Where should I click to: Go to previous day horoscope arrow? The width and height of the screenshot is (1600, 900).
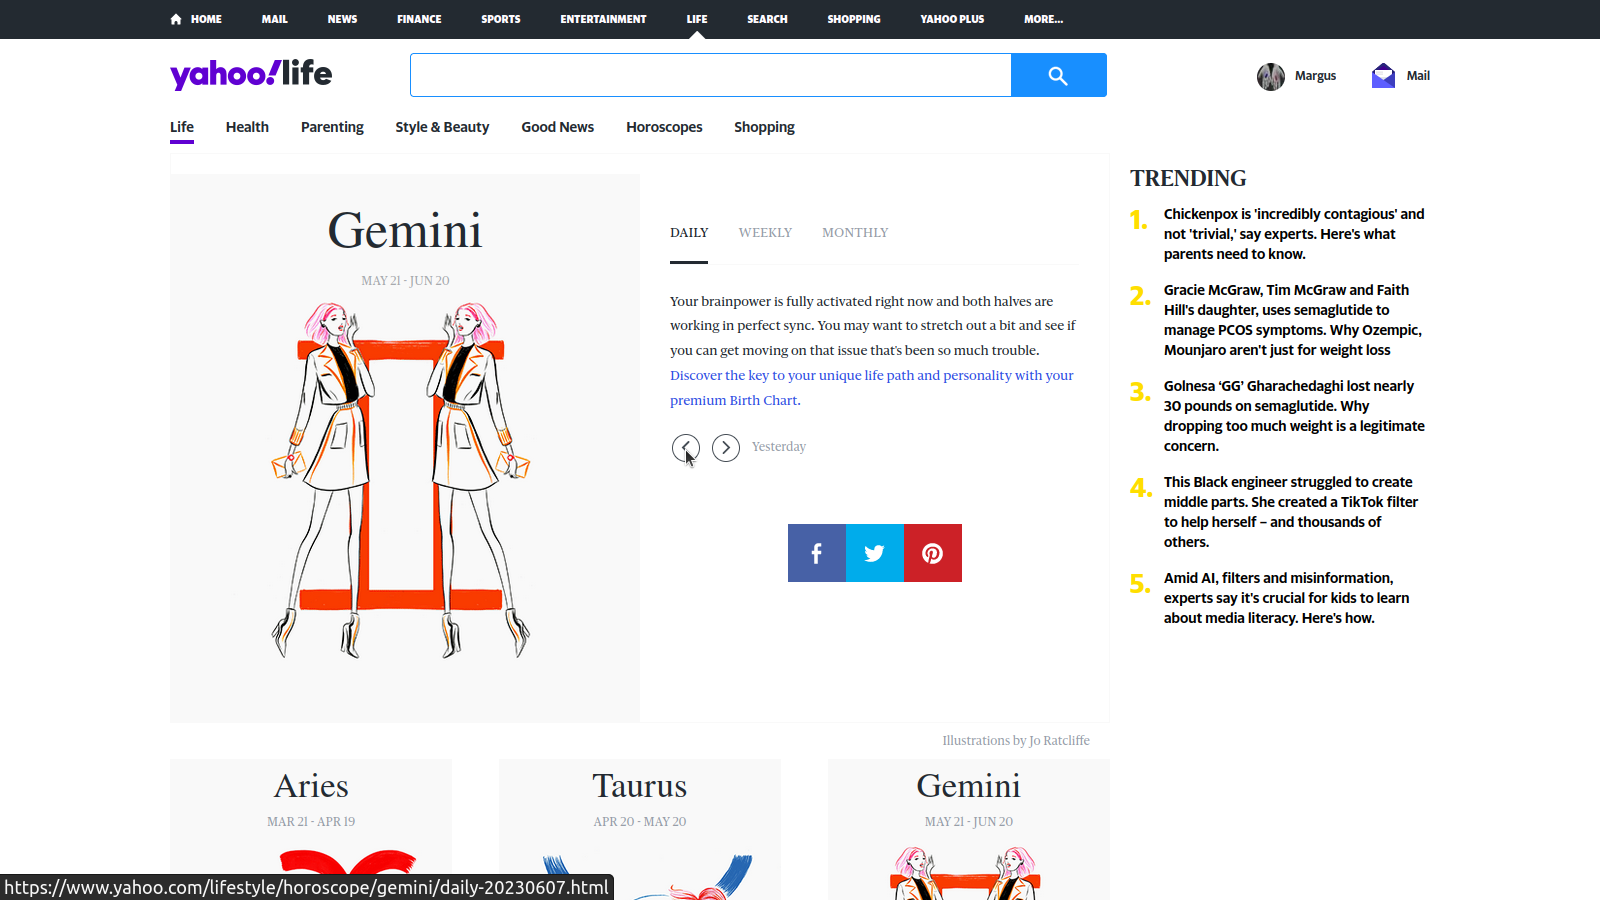tap(686, 447)
